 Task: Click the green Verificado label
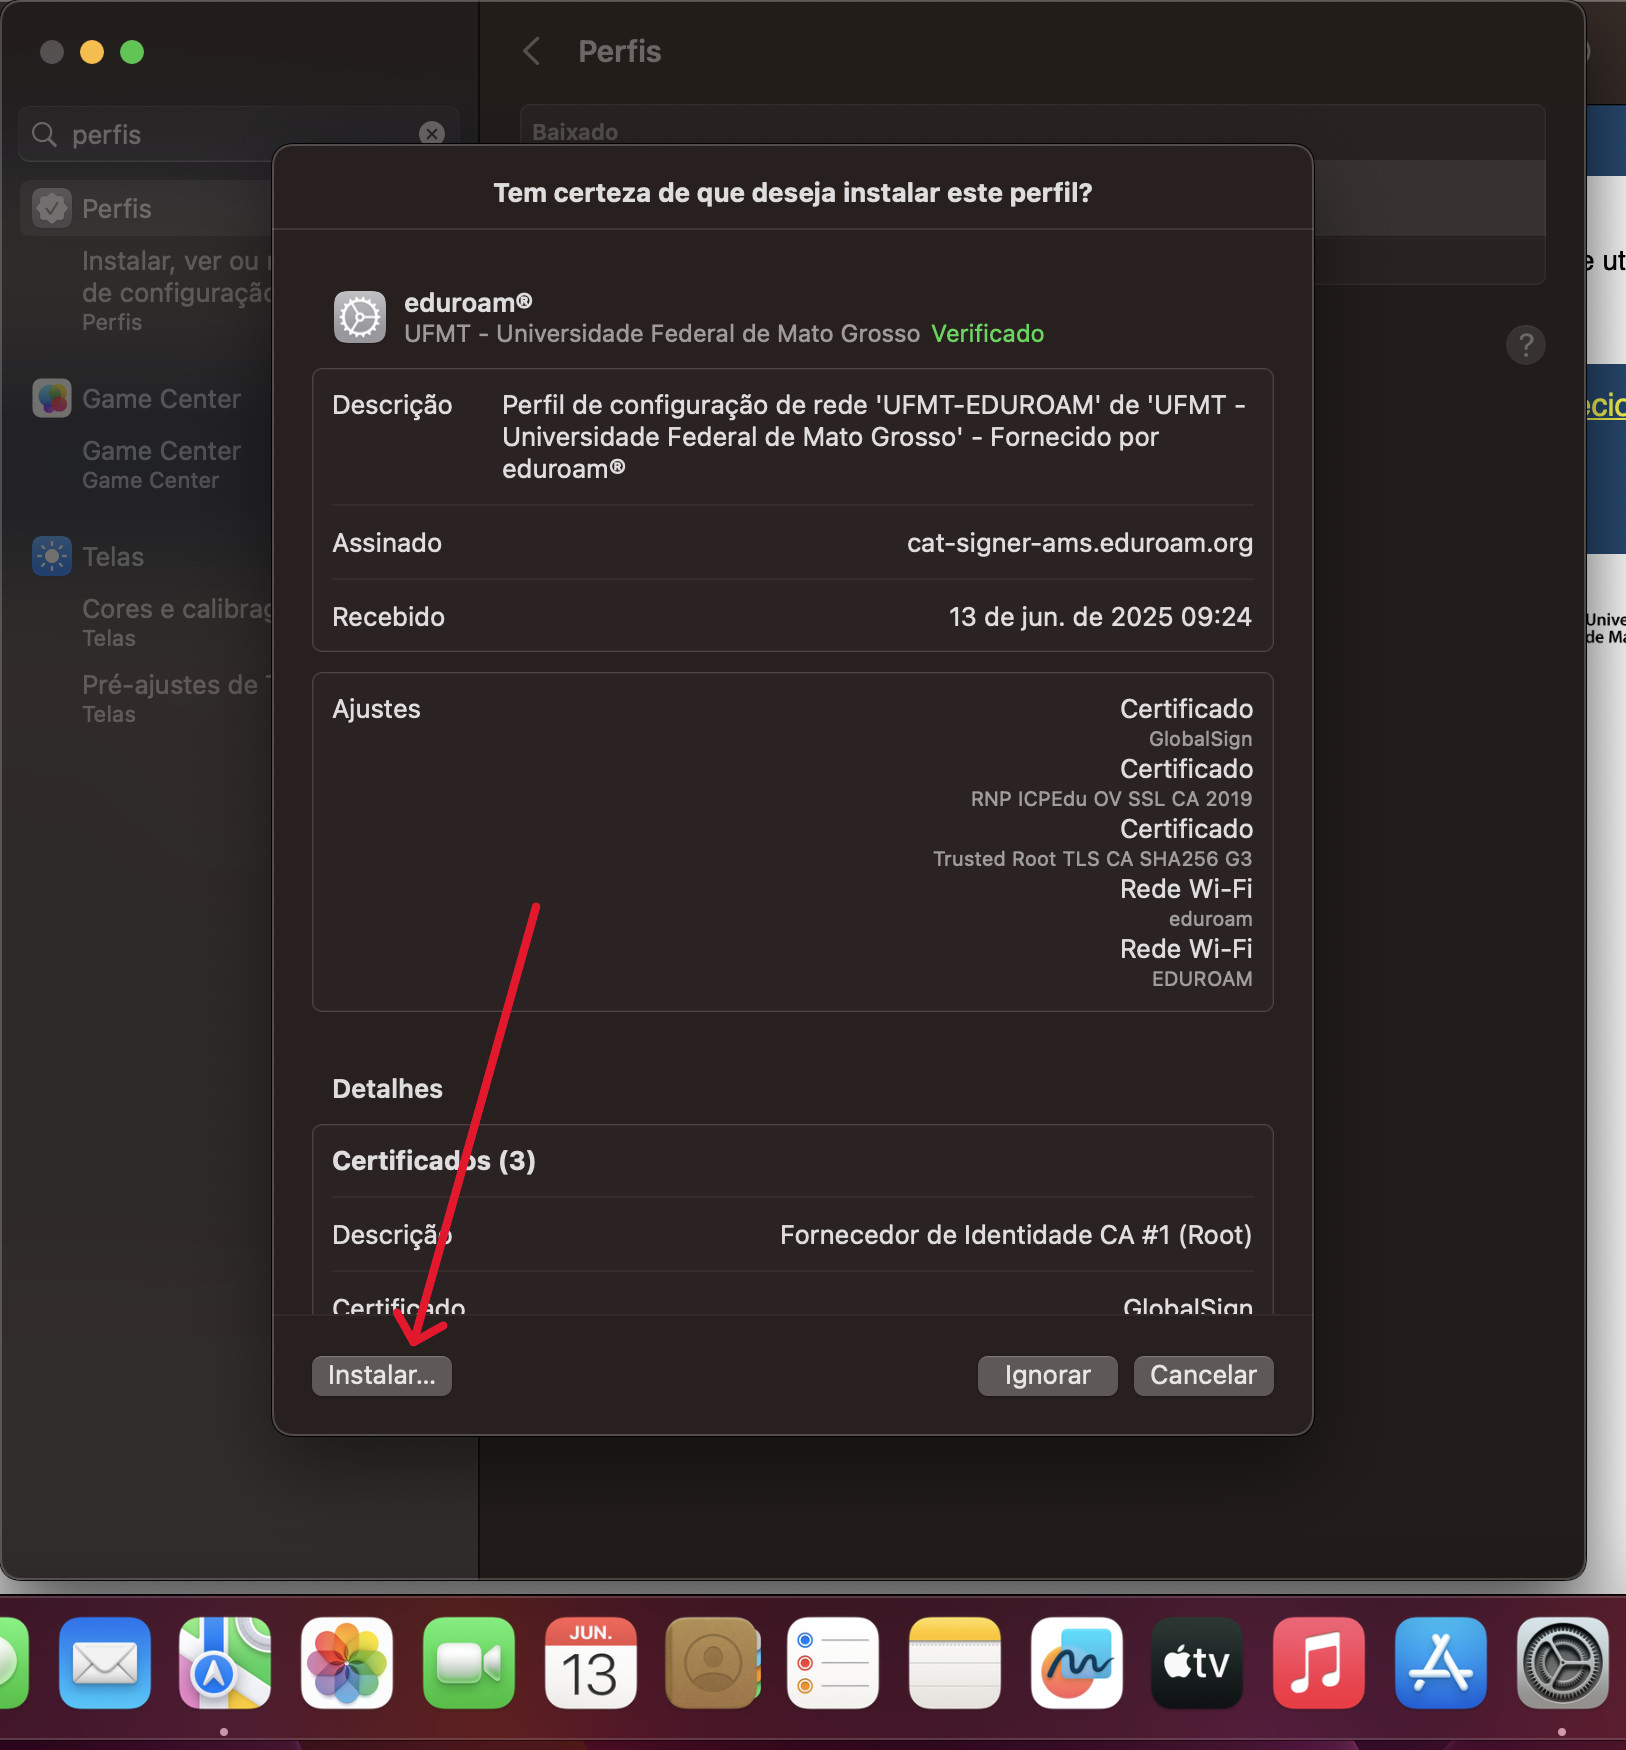(x=987, y=333)
